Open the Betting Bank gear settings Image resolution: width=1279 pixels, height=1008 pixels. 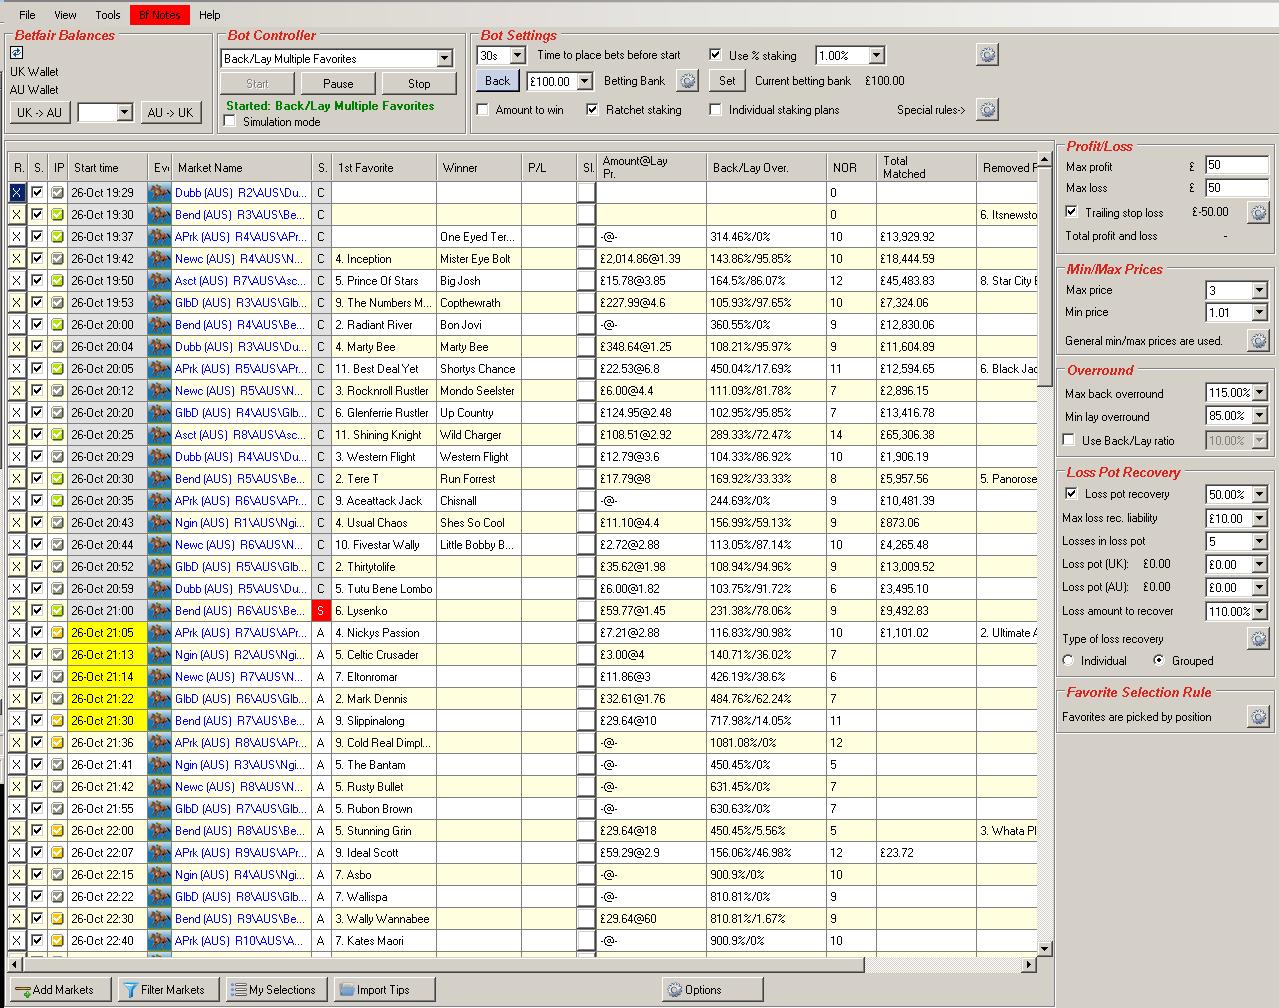coord(687,81)
